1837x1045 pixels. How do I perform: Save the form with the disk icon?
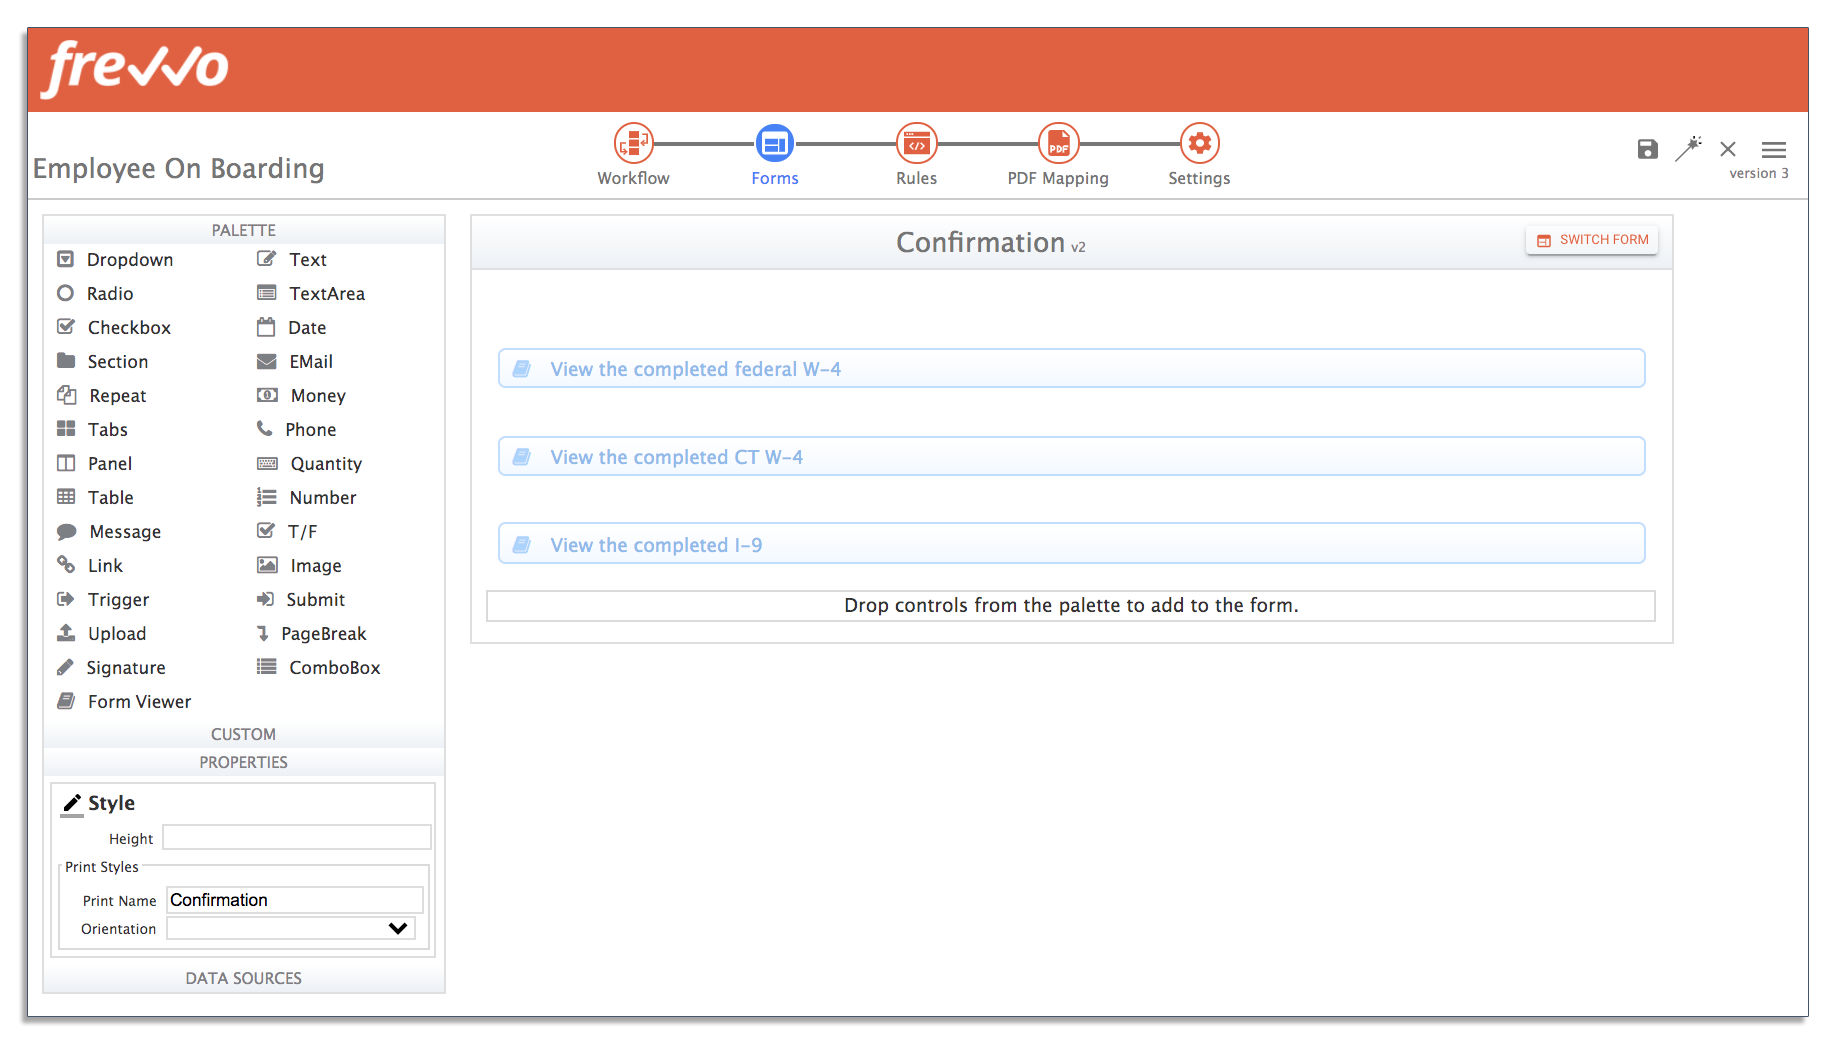(1647, 149)
